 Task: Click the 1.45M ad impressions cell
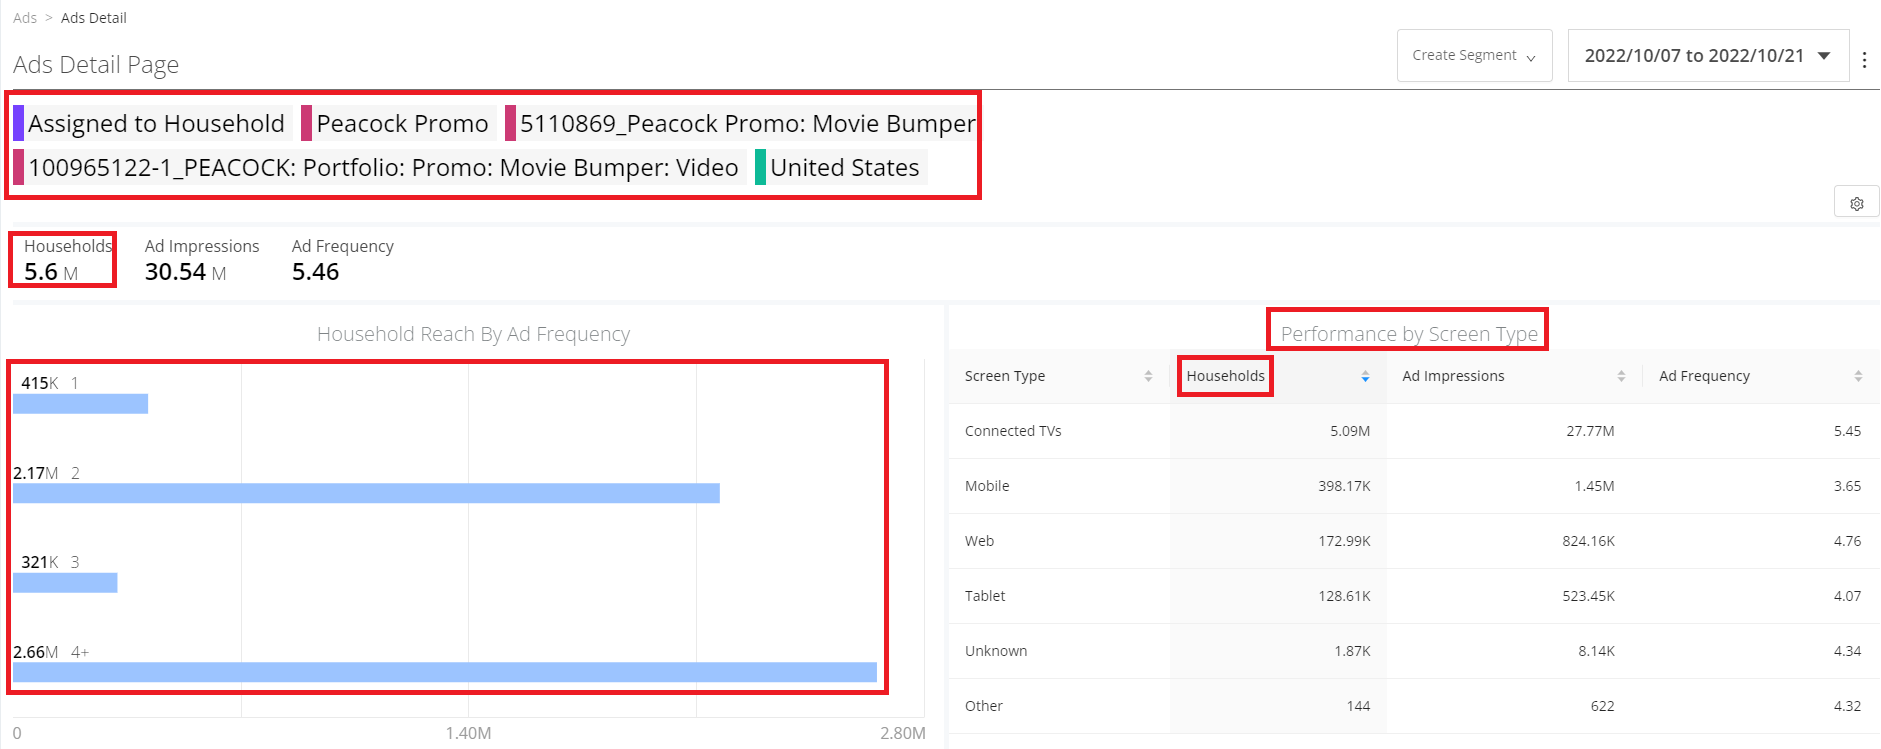pyautogui.click(x=1594, y=486)
